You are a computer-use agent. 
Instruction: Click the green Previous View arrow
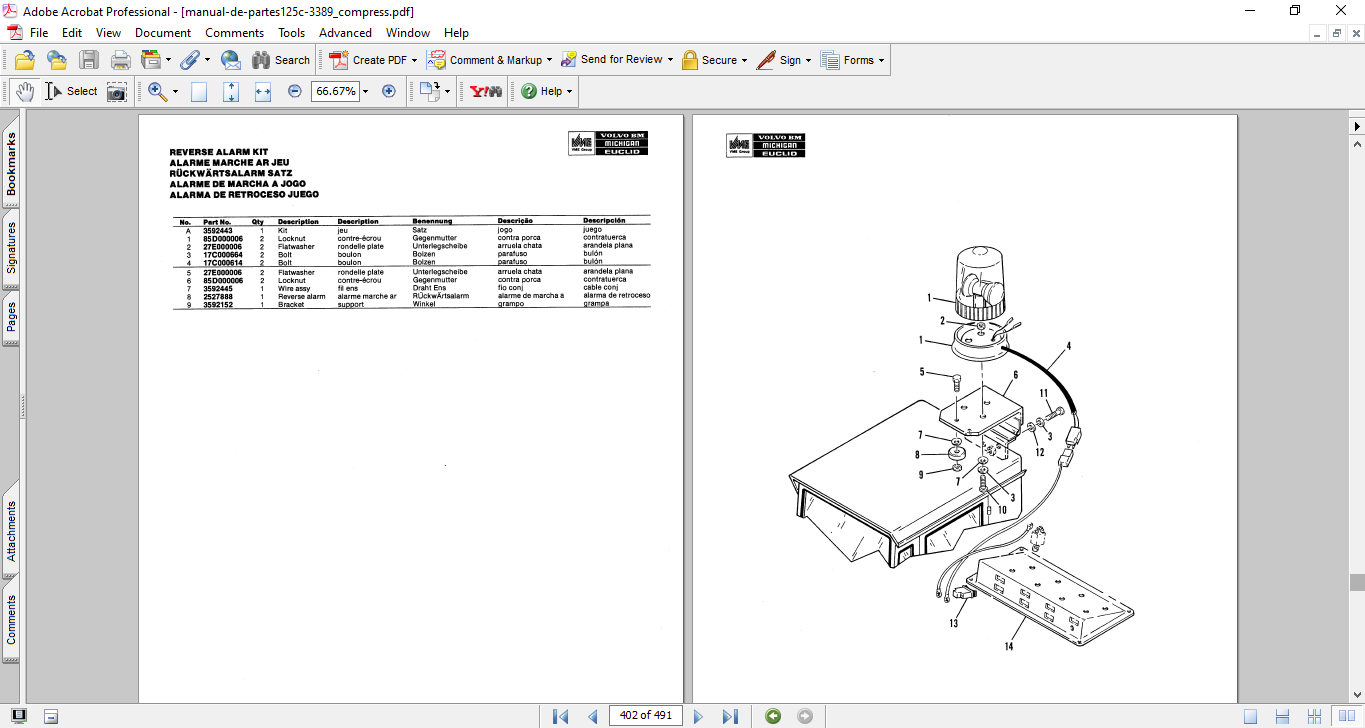(773, 716)
